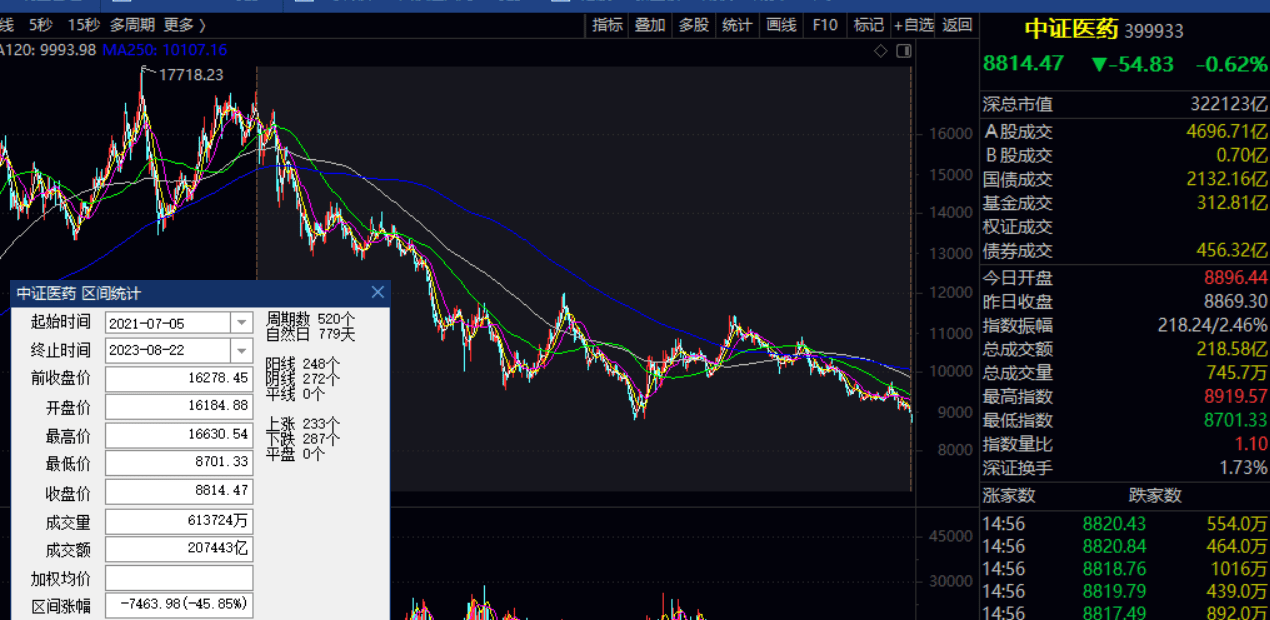The image size is (1270, 620).
Task: Select the 画线 drawing tool
Action: tap(781, 25)
